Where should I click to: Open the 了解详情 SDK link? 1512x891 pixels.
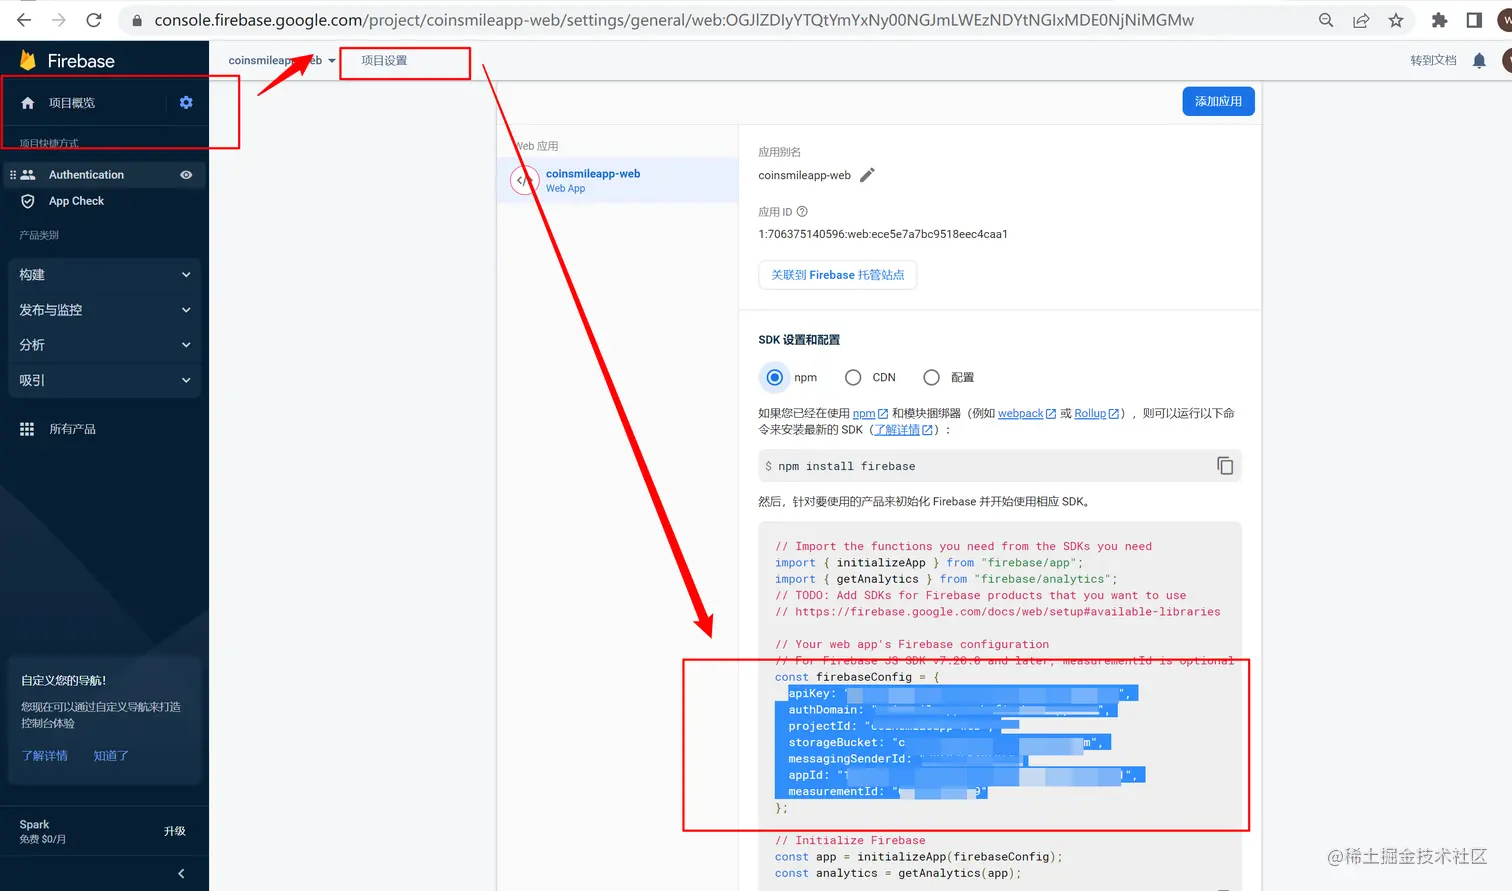(x=904, y=430)
